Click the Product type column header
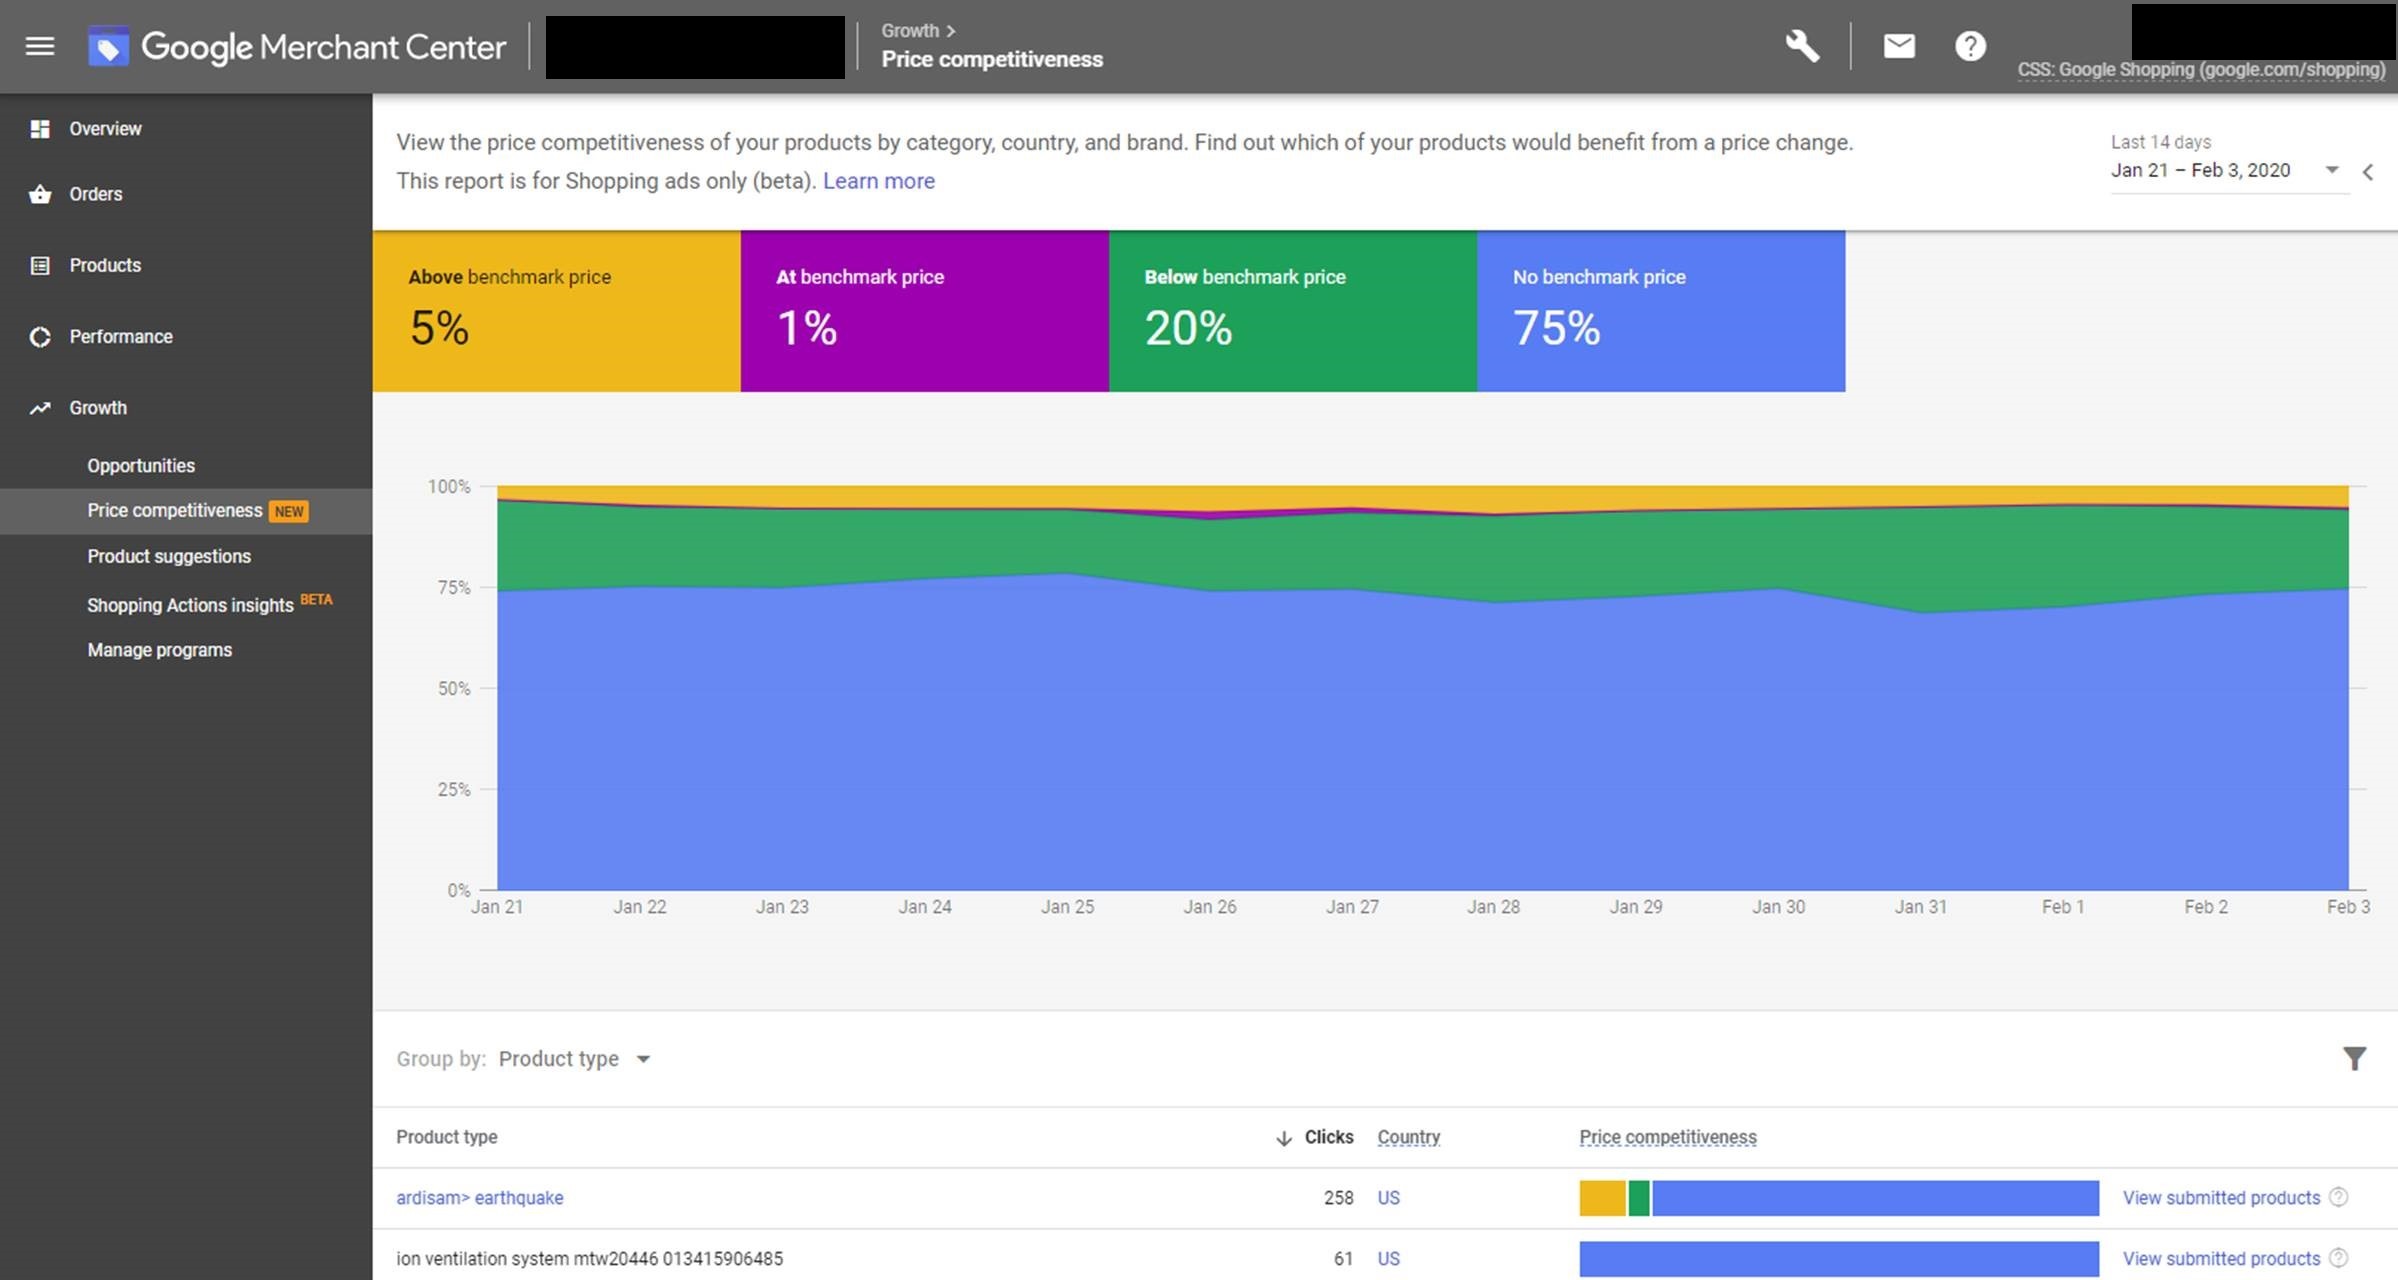Viewport: 2398px width, 1280px height. tap(447, 1137)
